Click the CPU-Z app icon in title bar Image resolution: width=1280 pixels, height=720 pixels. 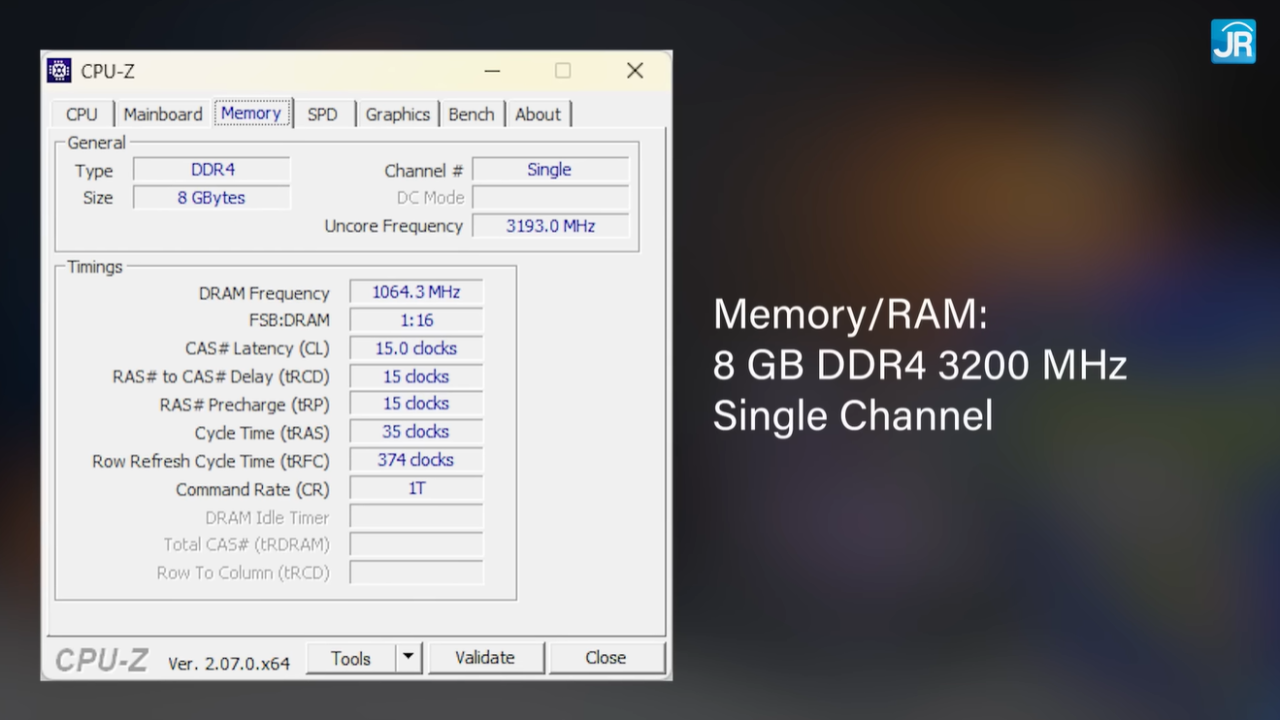point(59,71)
